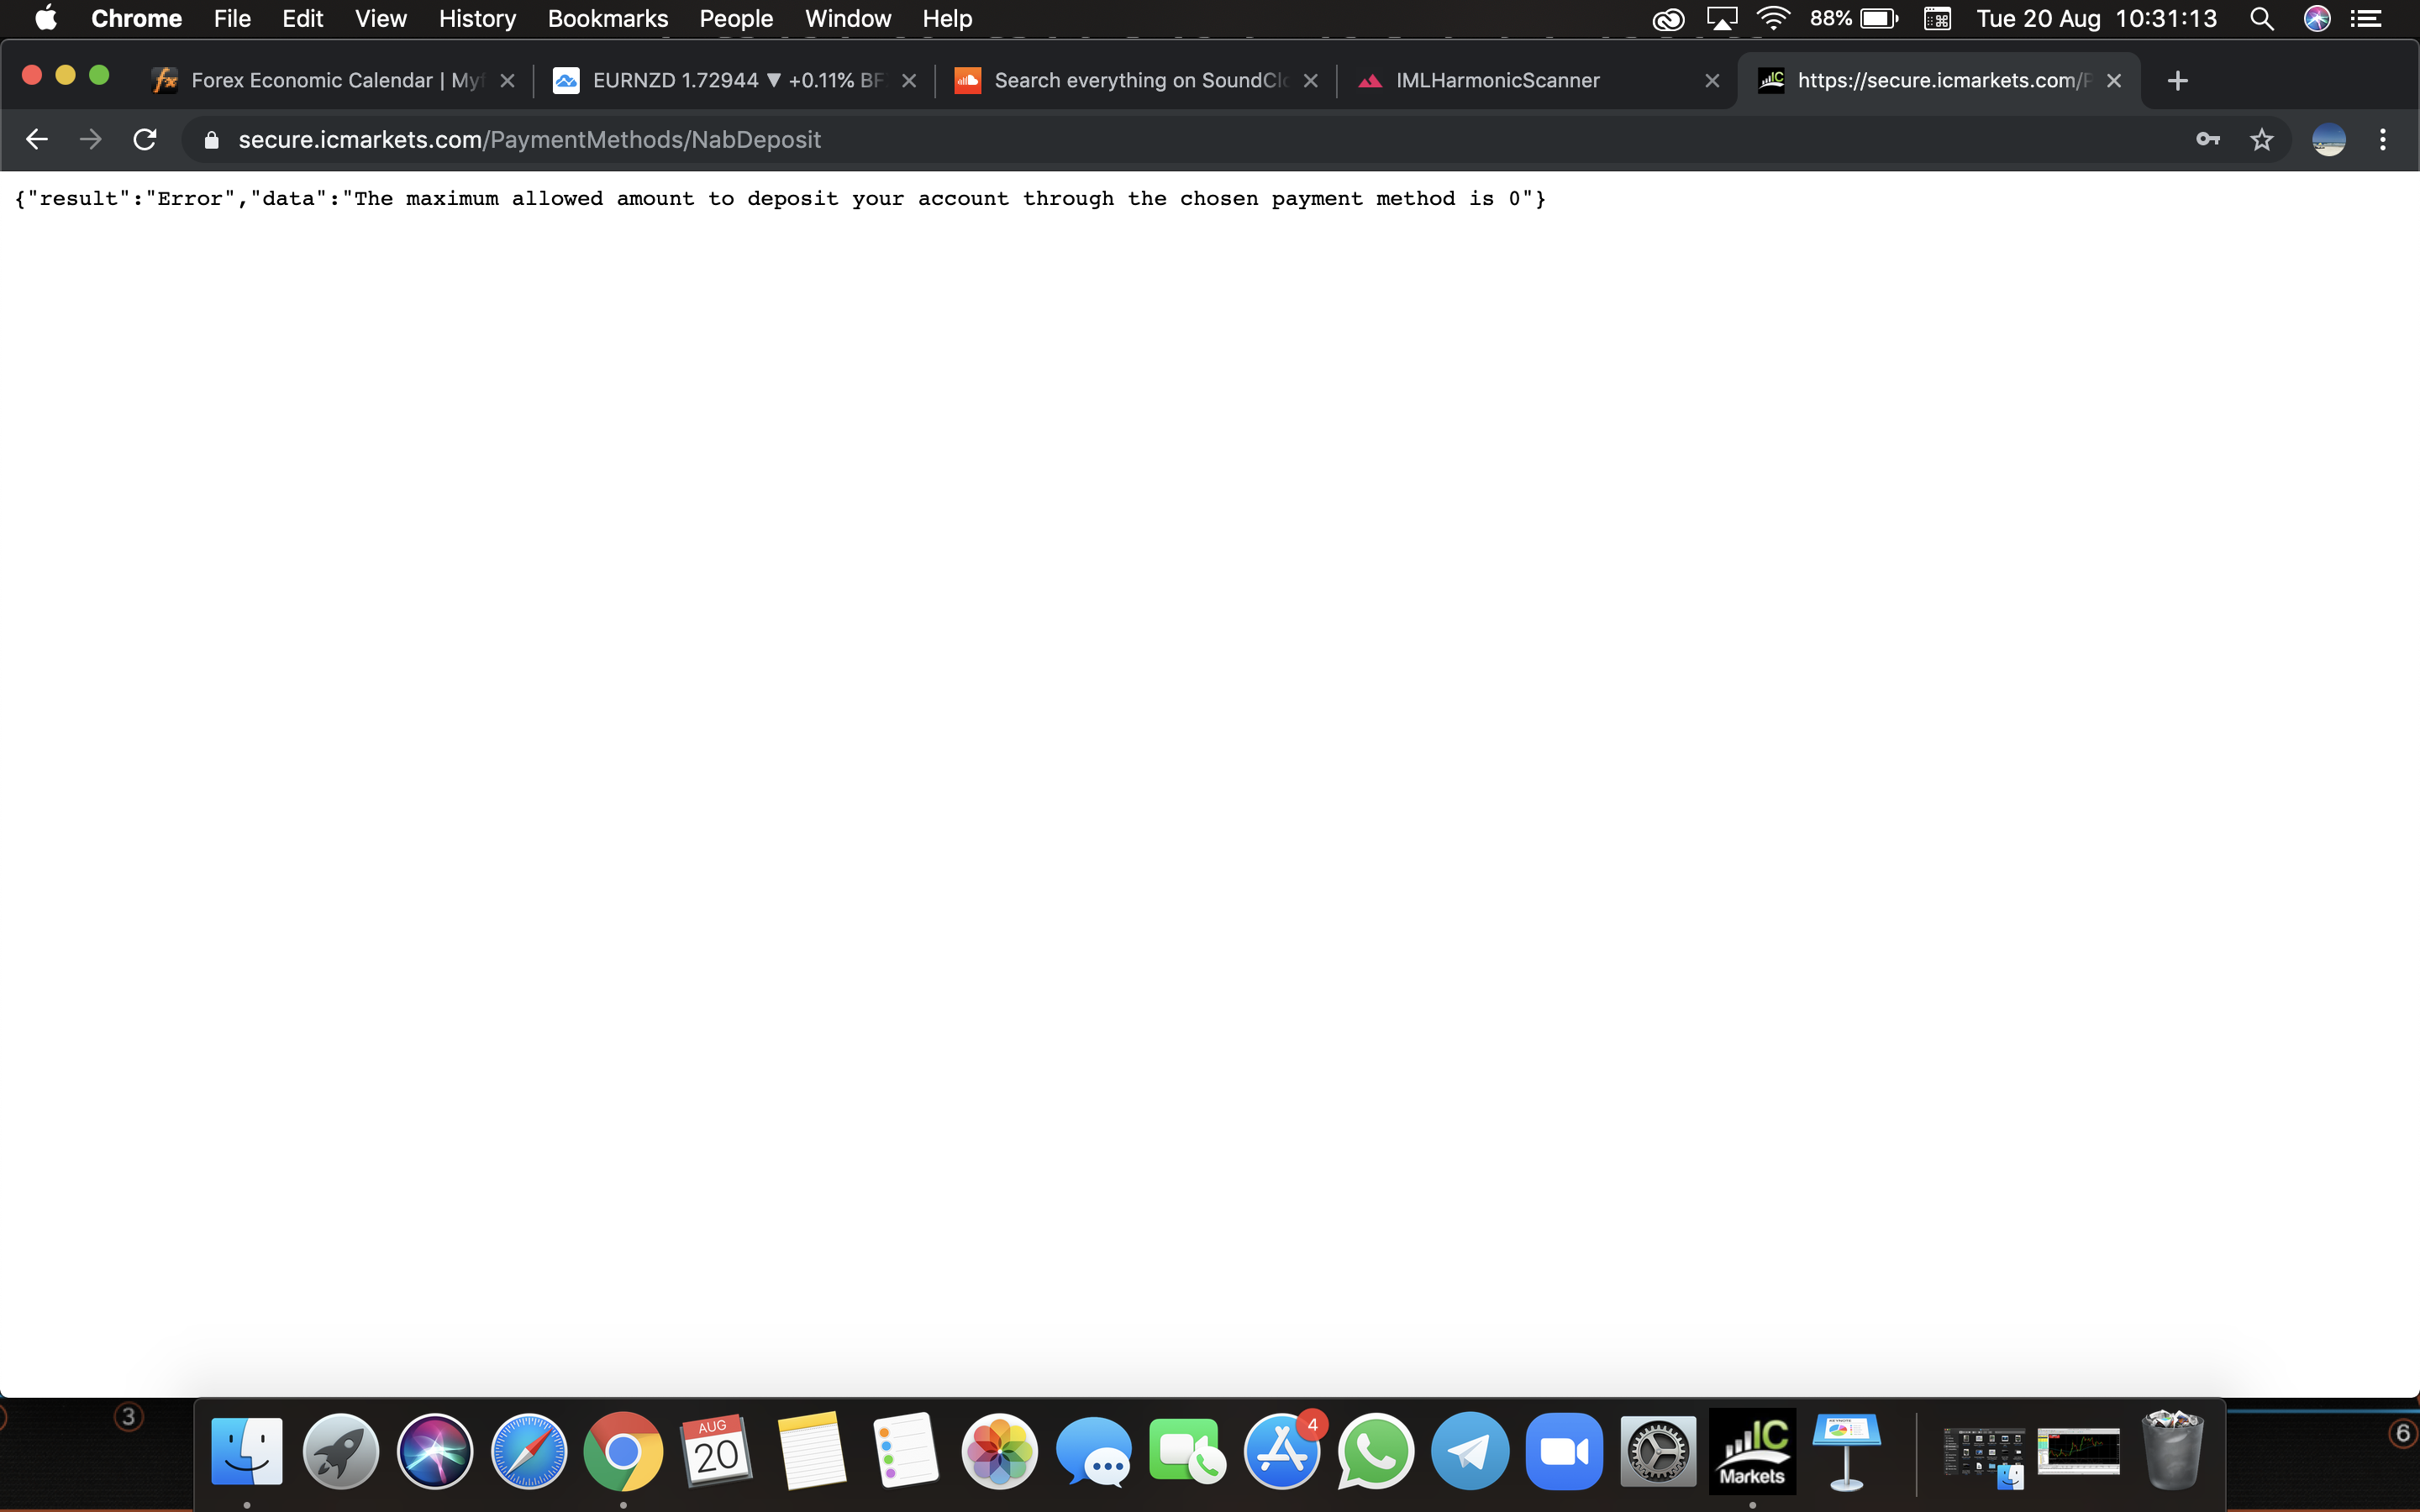Close the icmarkets tab
Image resolution: width=2420 pixels, height=1512 pixels.
tap(2114, 81)
